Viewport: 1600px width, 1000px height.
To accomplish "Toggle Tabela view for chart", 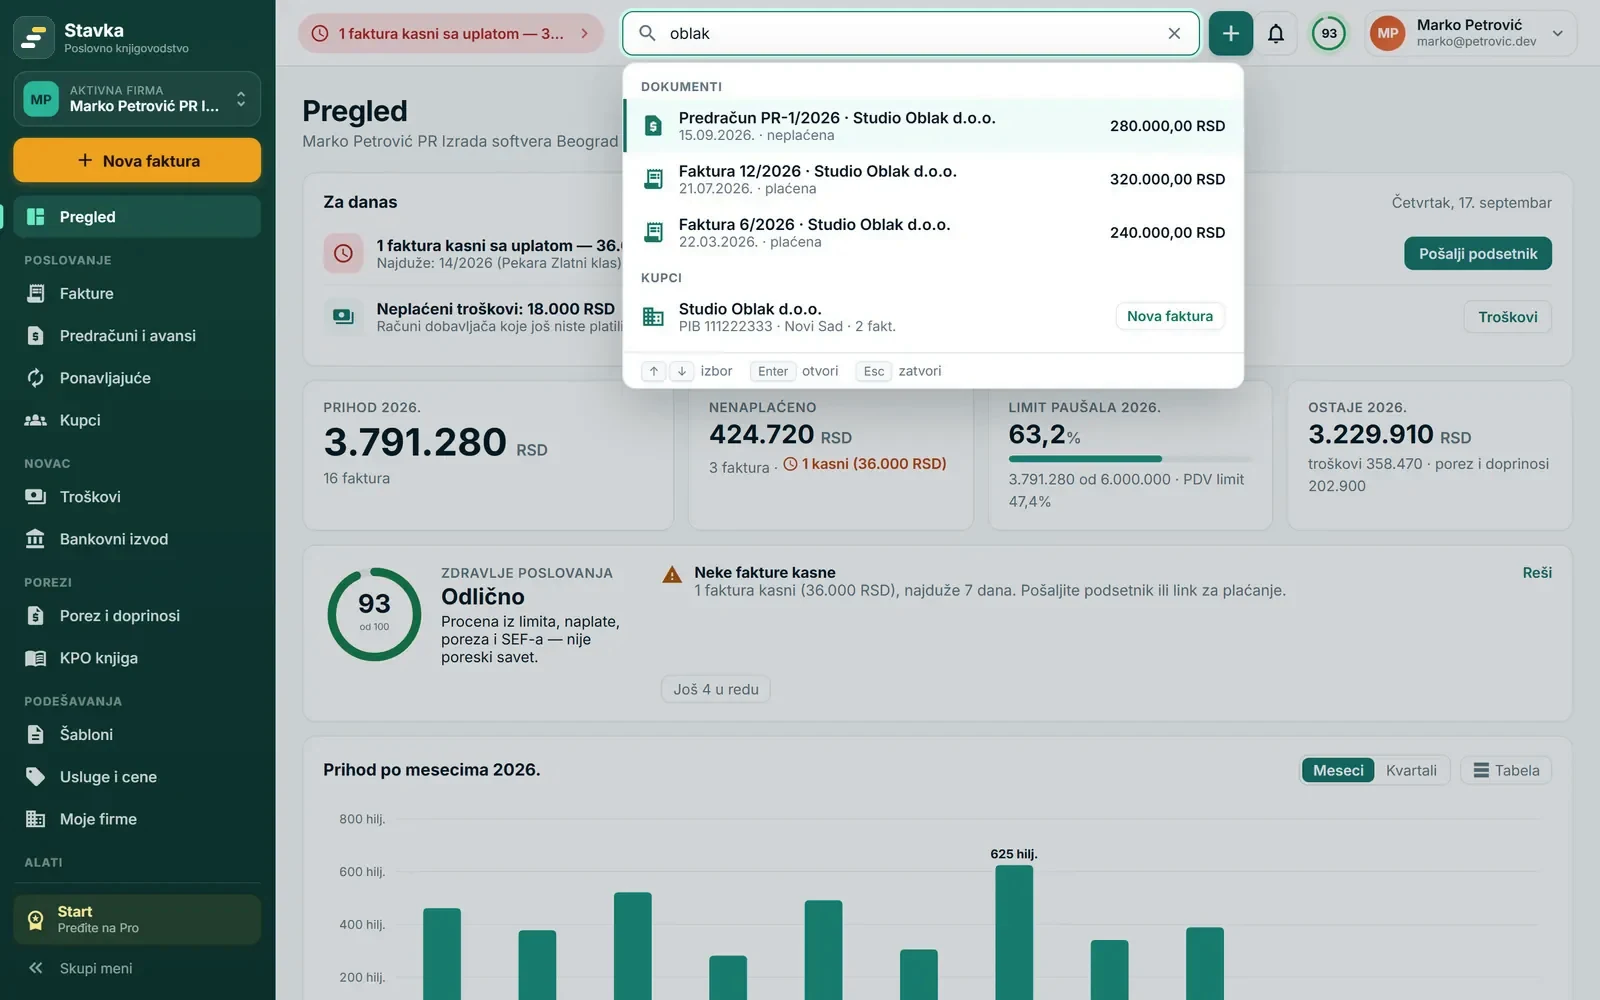I will (x=1506, y=770).
